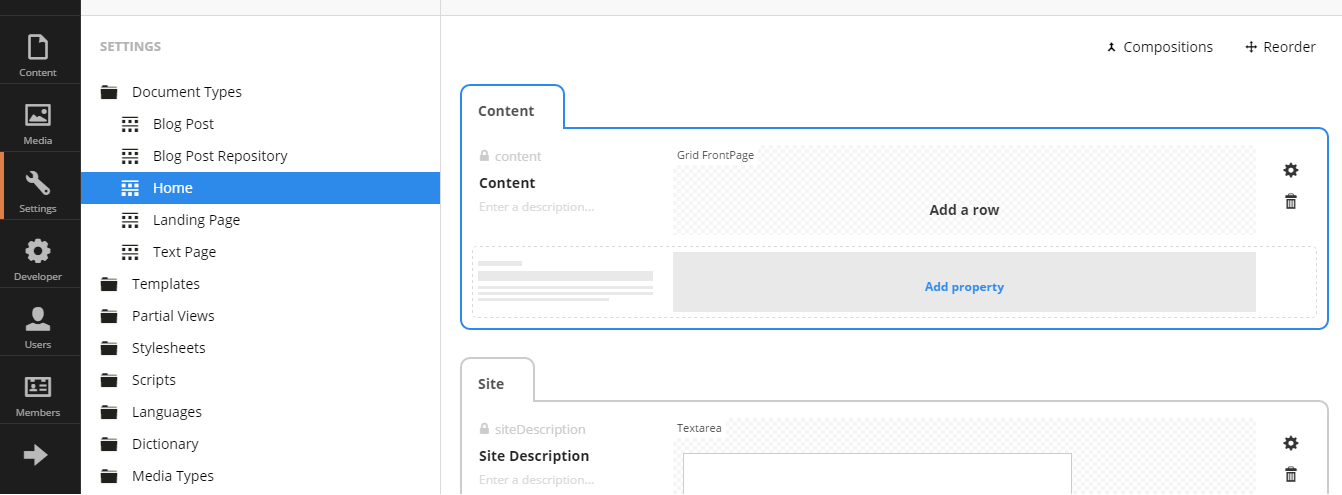Image resolution: width=1342 pixels, height=495 pixels.
Task: Delete the Site Description property
Action: 1291,475
